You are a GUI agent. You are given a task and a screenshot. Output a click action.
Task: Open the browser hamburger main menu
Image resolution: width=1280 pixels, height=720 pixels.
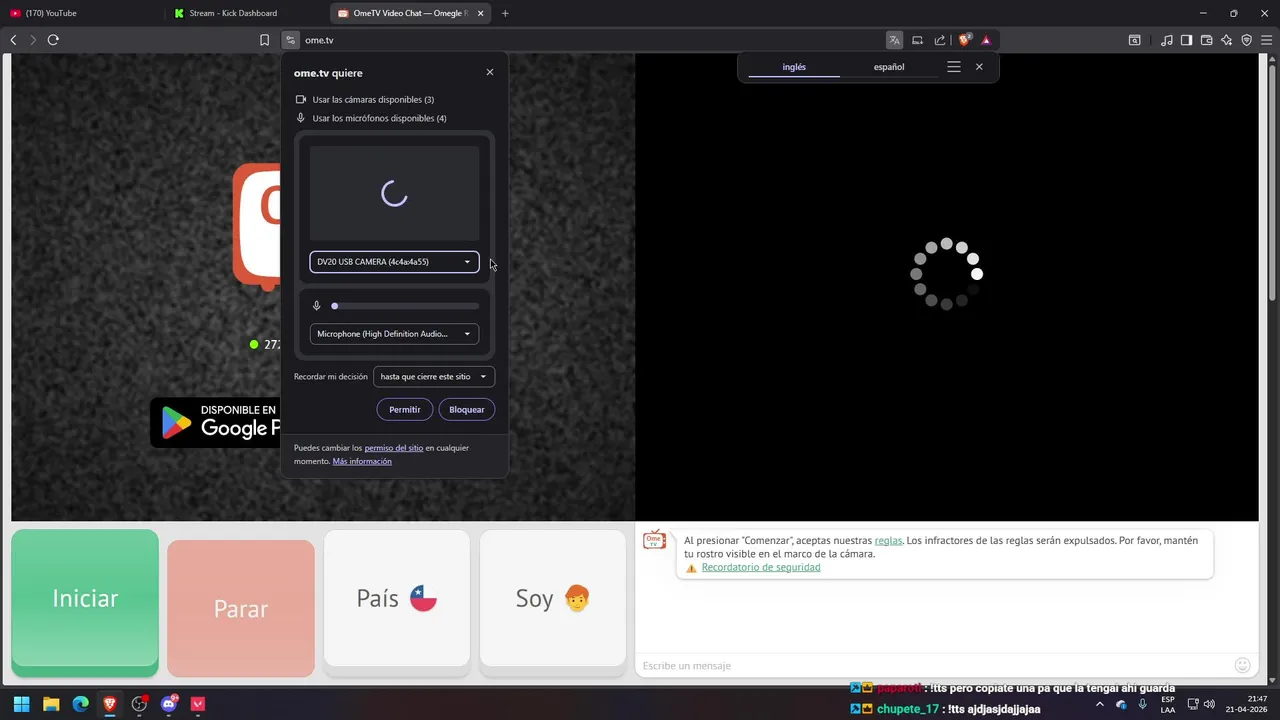[x=1266, y=40]
